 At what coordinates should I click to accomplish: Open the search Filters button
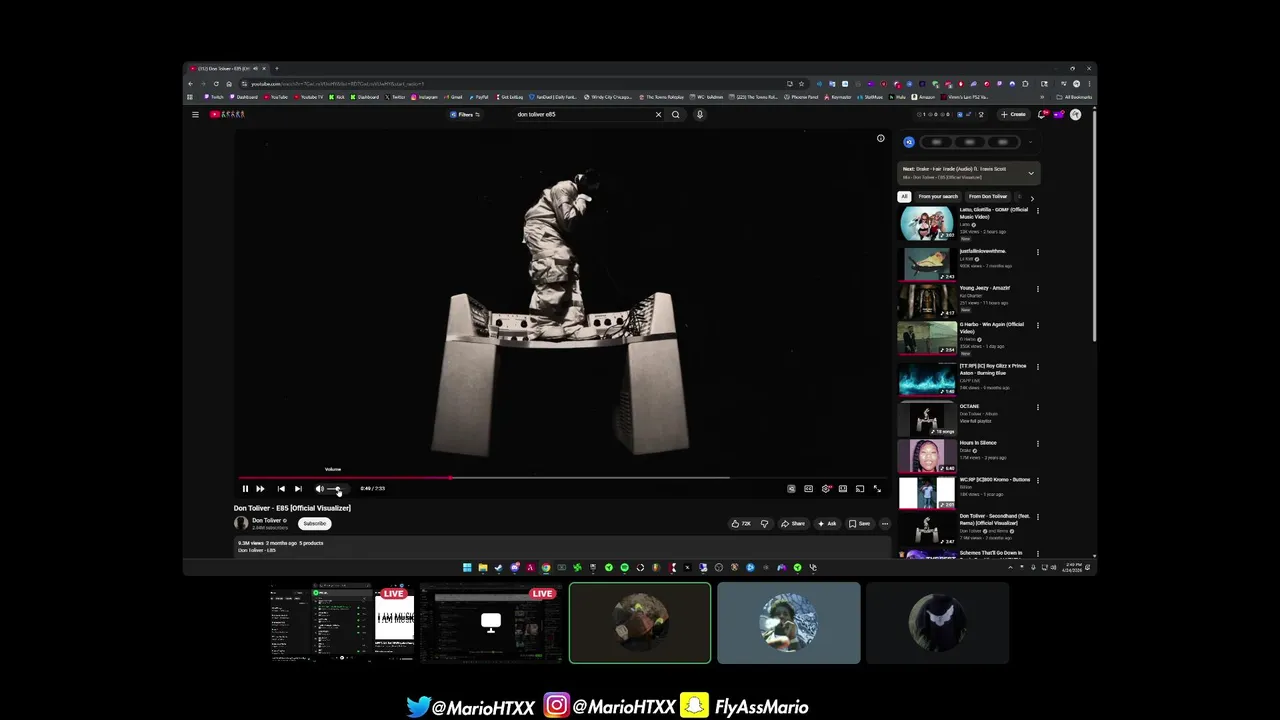pos(465,115)
